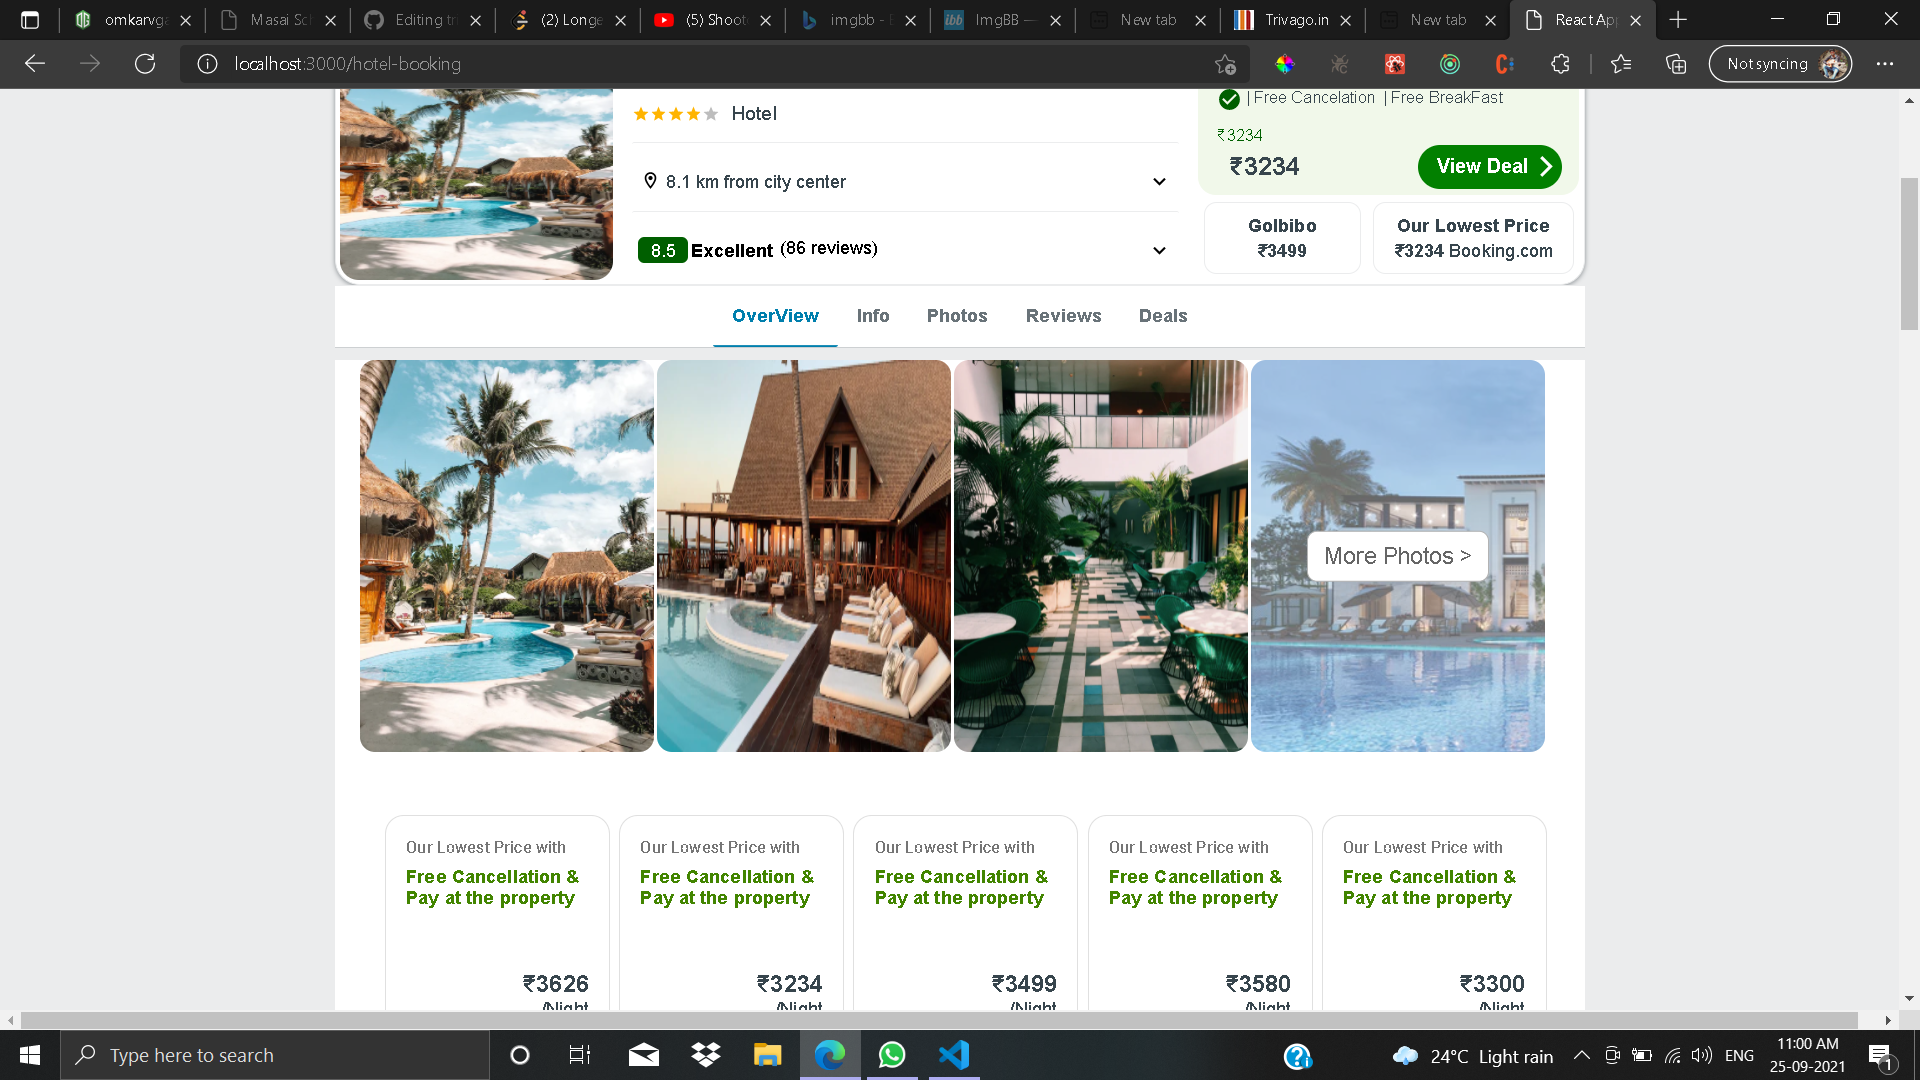This screenshot has width=1920, height=1080.
Task: Click the horizontal scrollbar at page bottom
Action: coord(938,1020)
